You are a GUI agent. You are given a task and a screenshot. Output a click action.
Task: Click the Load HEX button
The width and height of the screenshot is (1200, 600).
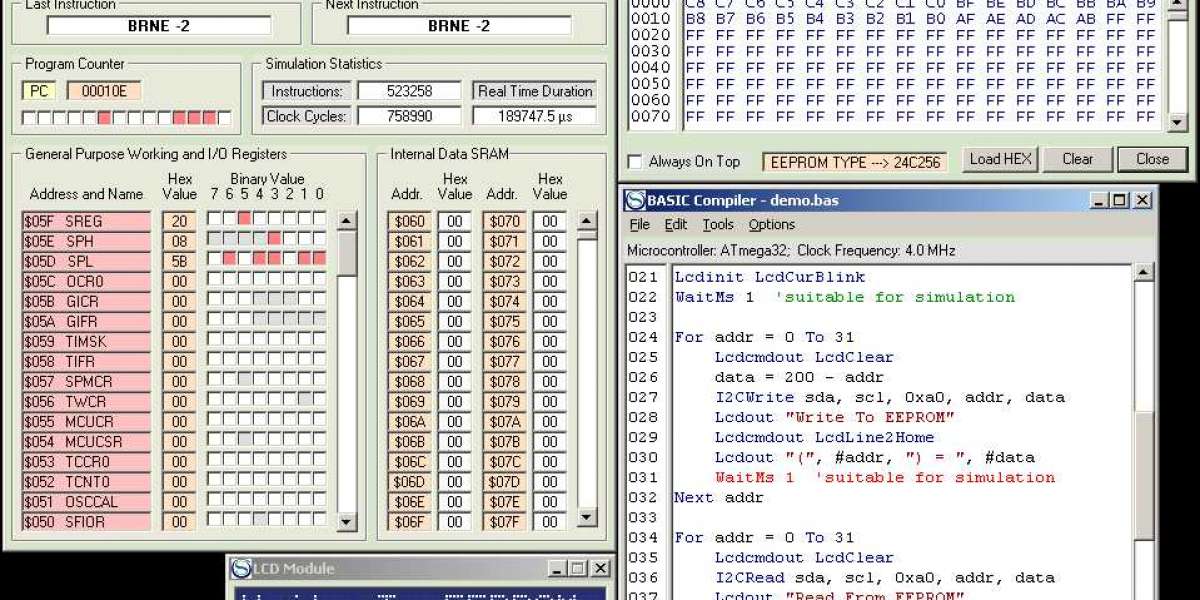tap(1000, 159)
